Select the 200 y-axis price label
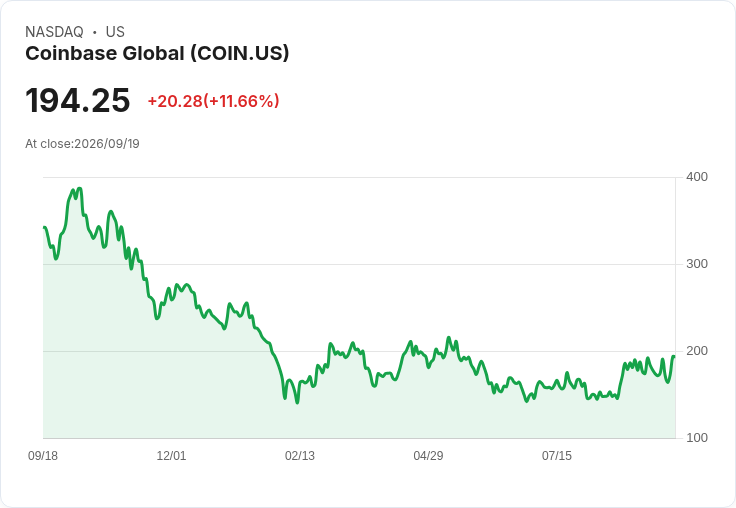Screen dimensions: 736x508 [x=697, y=351]
